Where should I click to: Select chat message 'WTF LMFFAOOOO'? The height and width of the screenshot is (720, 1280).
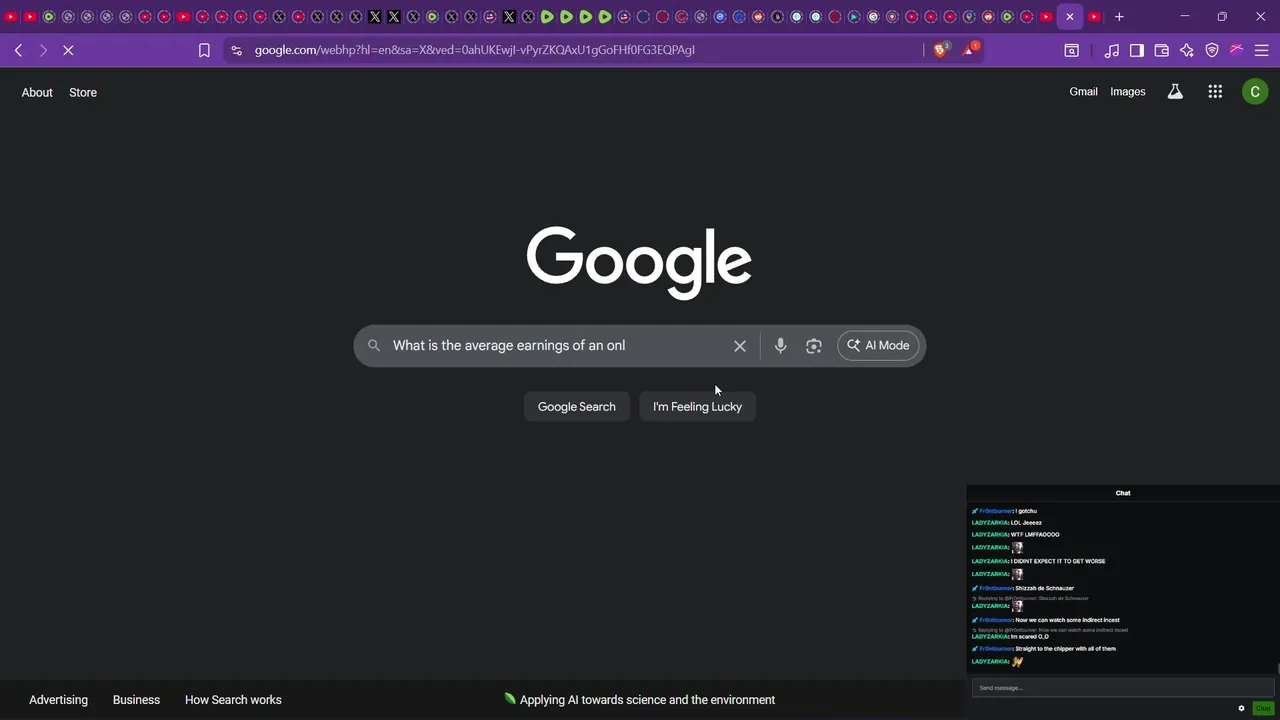point(1035,535)
